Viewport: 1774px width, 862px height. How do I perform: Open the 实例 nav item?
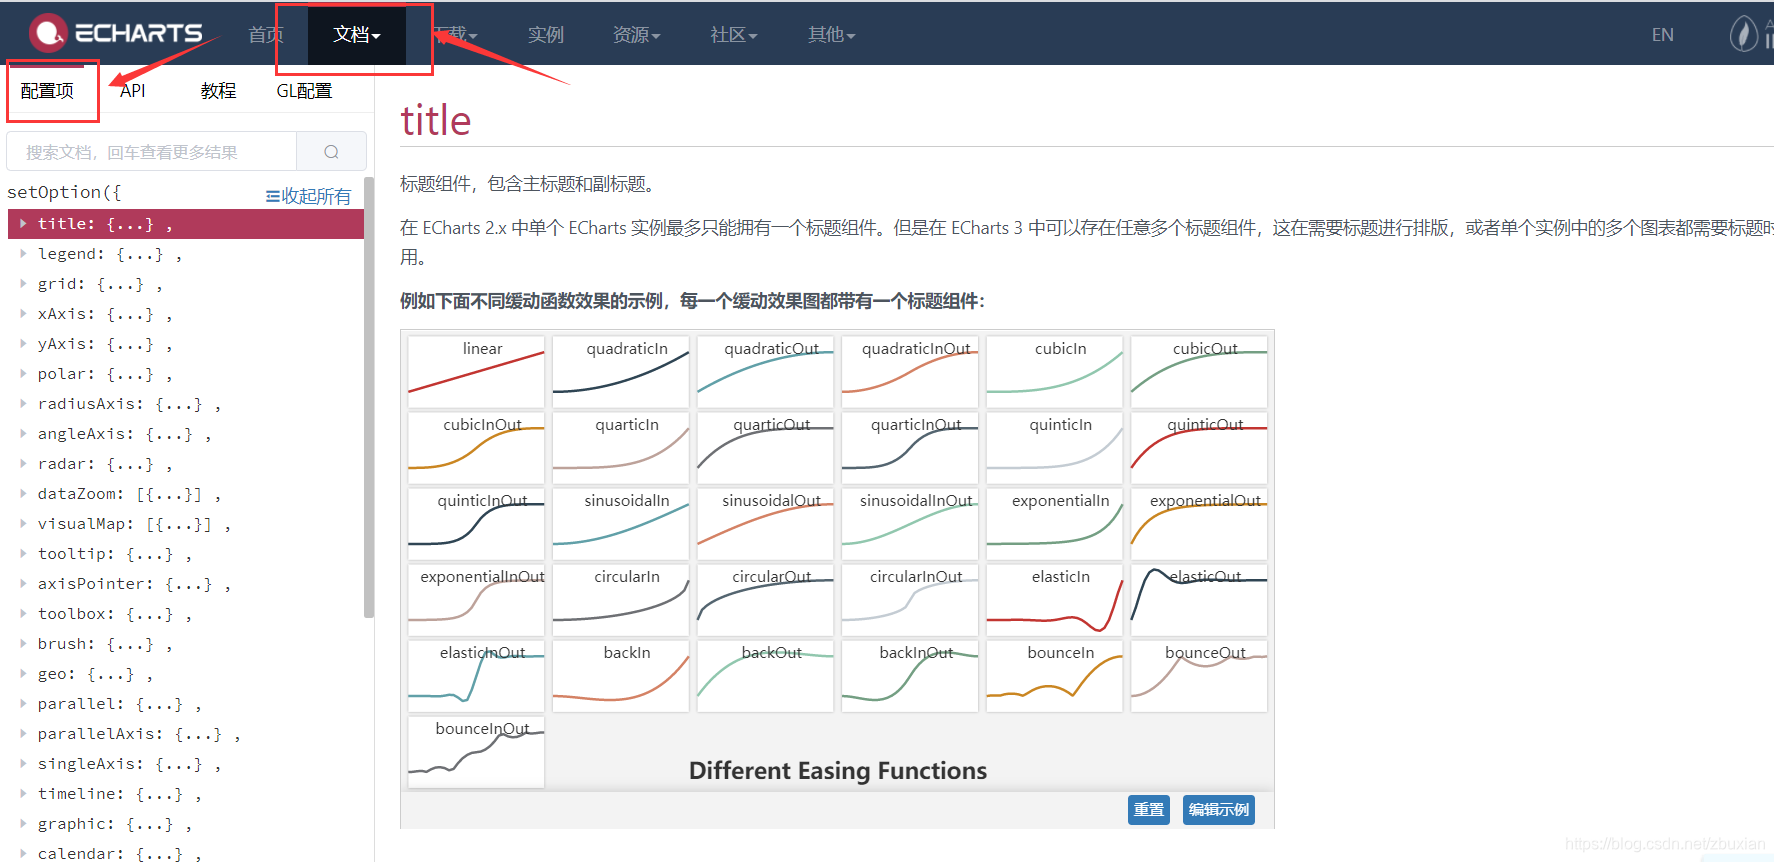546,35
